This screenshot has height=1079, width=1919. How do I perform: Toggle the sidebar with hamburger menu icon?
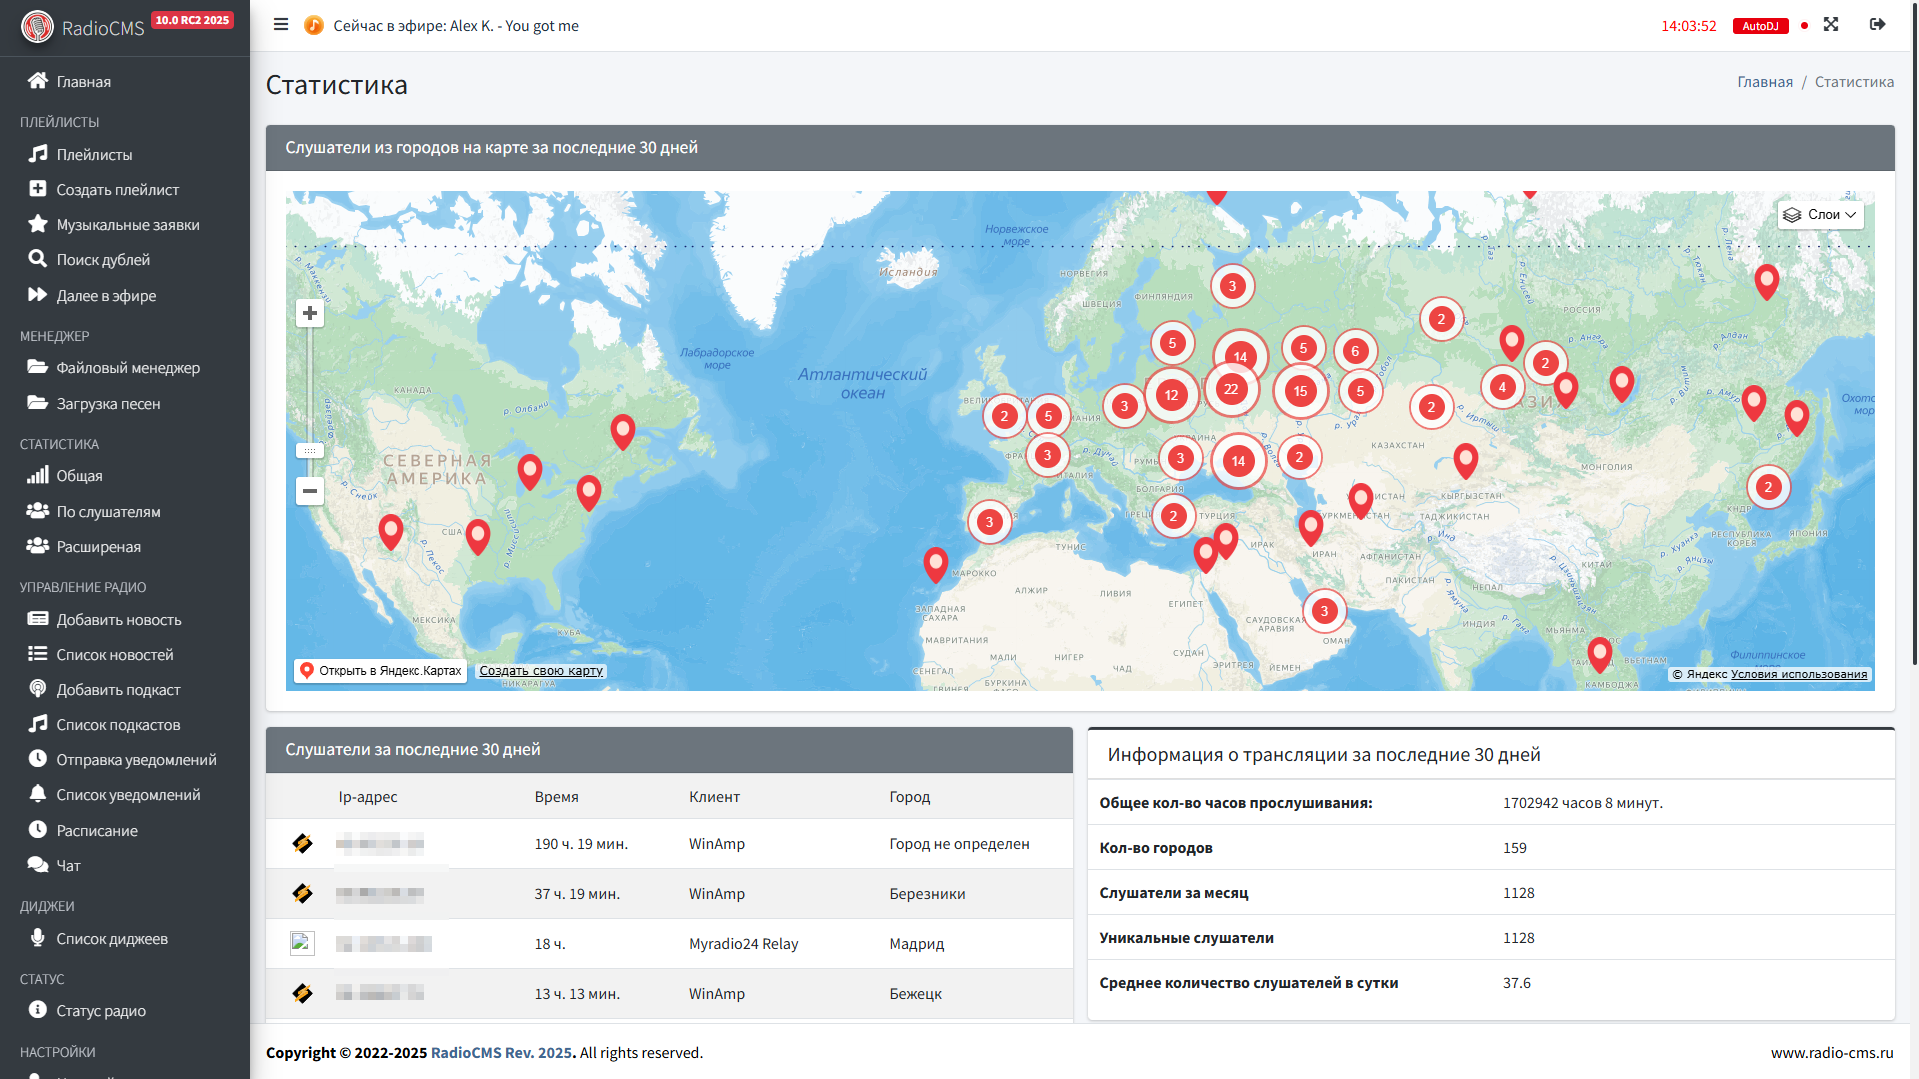click(x=281, y=25)
